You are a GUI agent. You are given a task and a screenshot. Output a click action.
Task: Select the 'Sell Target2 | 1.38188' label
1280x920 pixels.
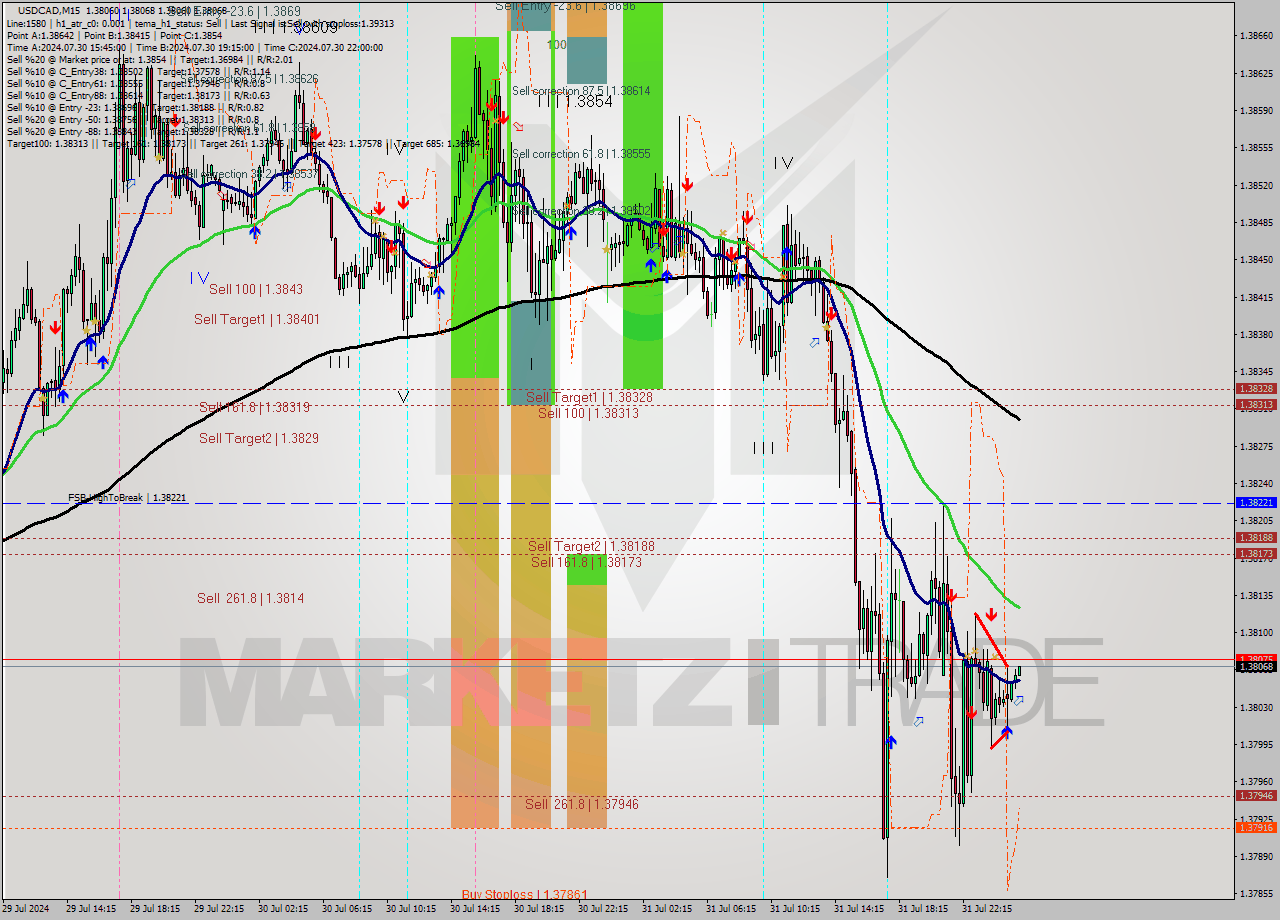[x=591, y=546]
